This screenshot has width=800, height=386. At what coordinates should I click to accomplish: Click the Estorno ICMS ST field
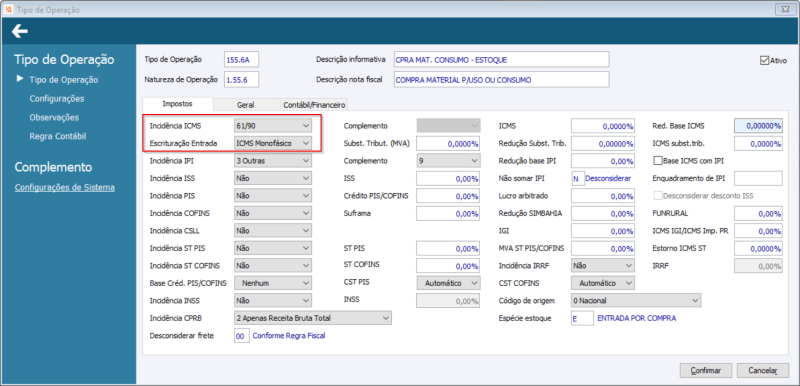point(758,248)
